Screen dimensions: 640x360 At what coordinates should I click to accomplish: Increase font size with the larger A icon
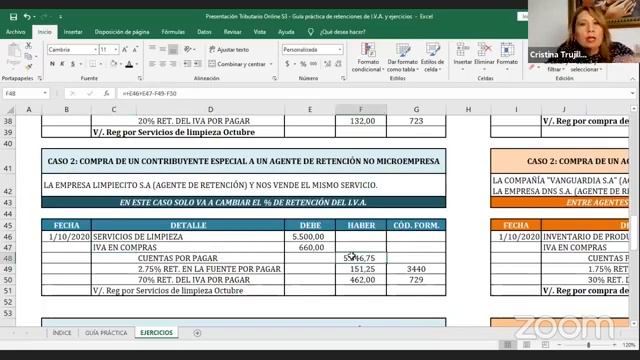coord(125,49)
